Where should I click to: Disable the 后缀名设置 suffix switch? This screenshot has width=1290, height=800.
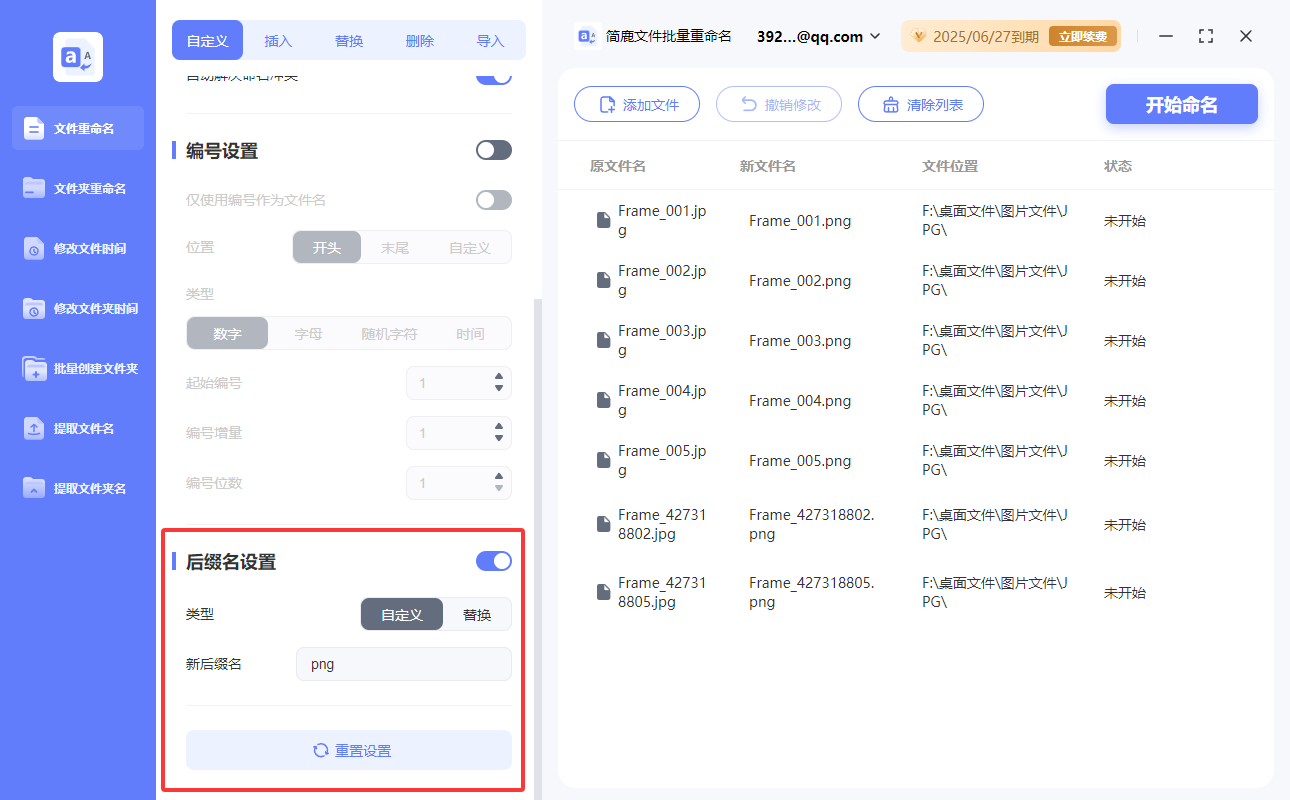[493, 561]
